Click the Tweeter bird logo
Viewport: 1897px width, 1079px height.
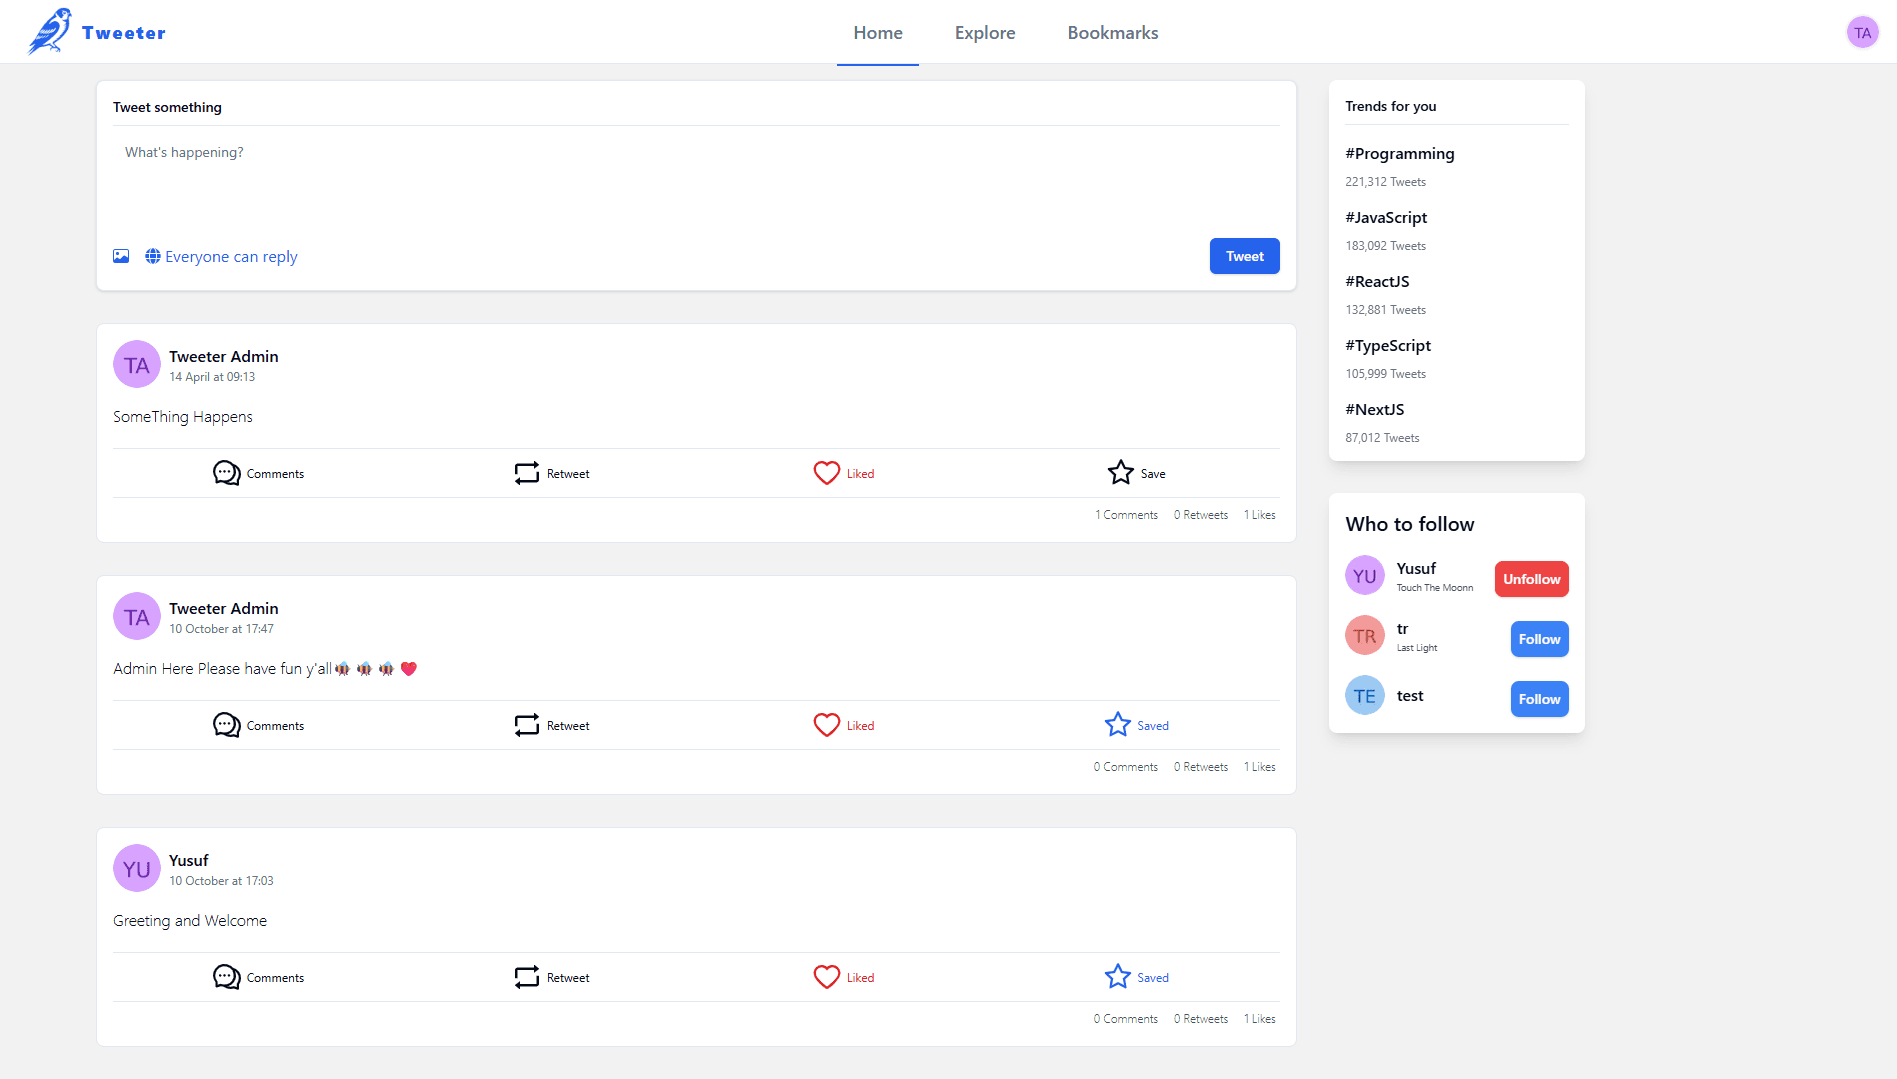point(49,31)
